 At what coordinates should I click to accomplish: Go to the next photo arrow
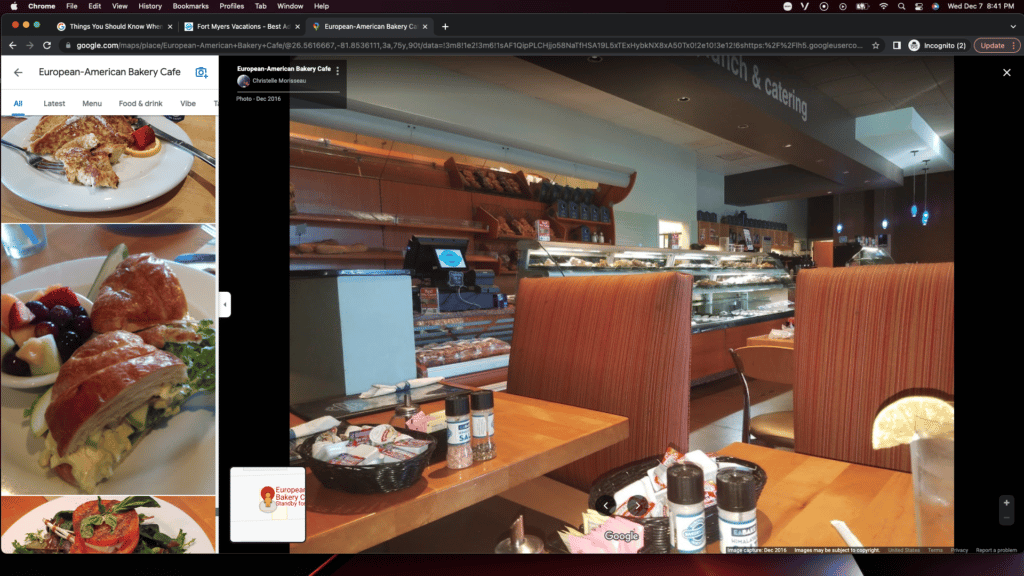[x=638, y=505]
